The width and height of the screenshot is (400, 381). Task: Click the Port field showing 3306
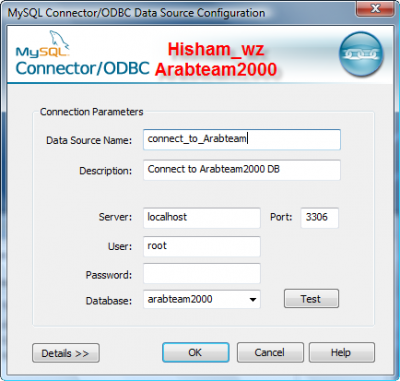pos(320,218)
